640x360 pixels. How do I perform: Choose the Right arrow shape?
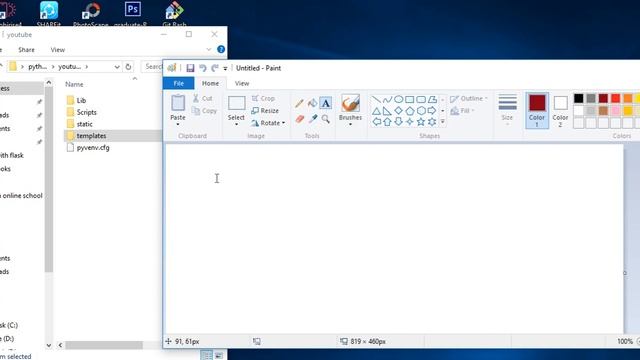click(432, 111)
